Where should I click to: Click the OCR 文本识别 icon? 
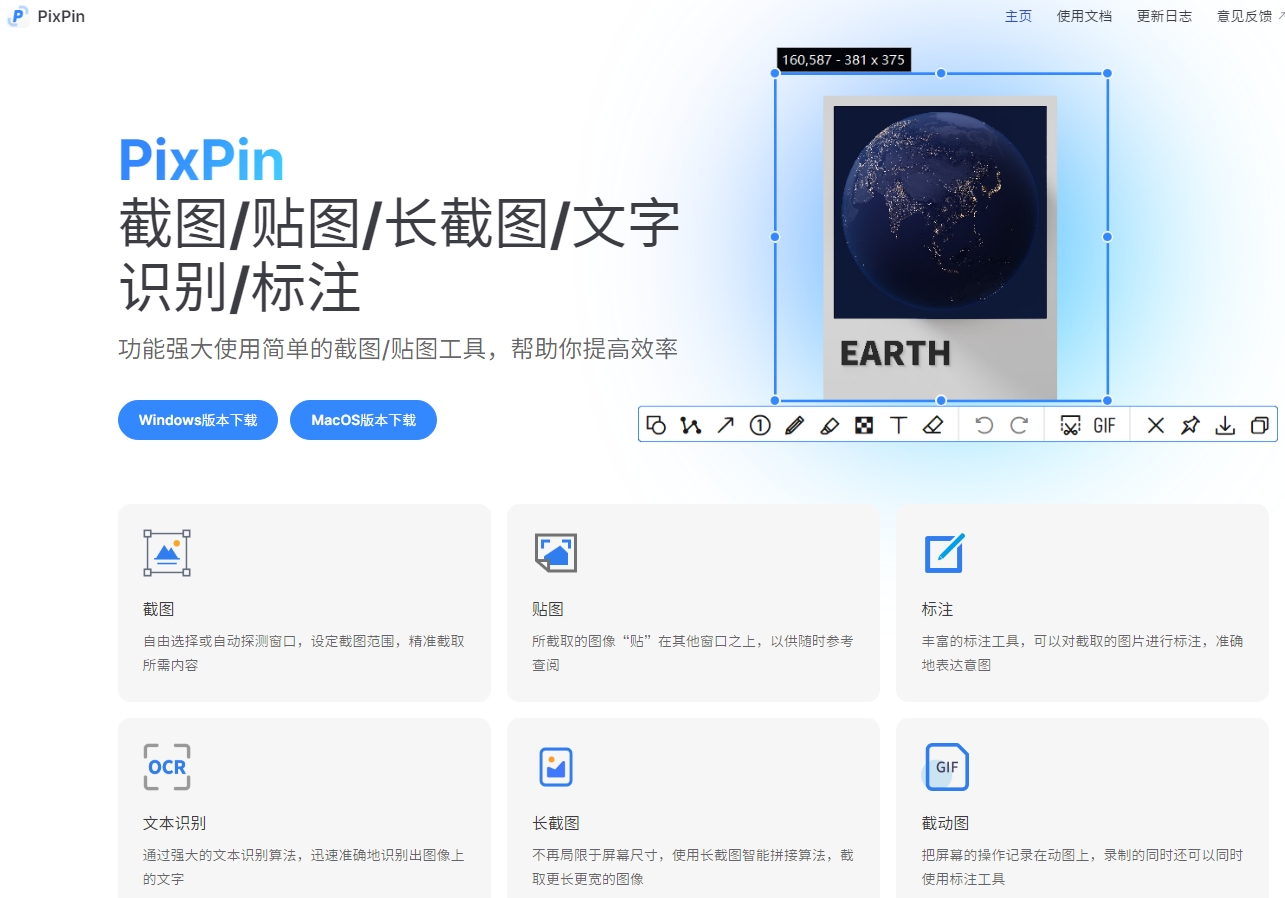[167, 767]
